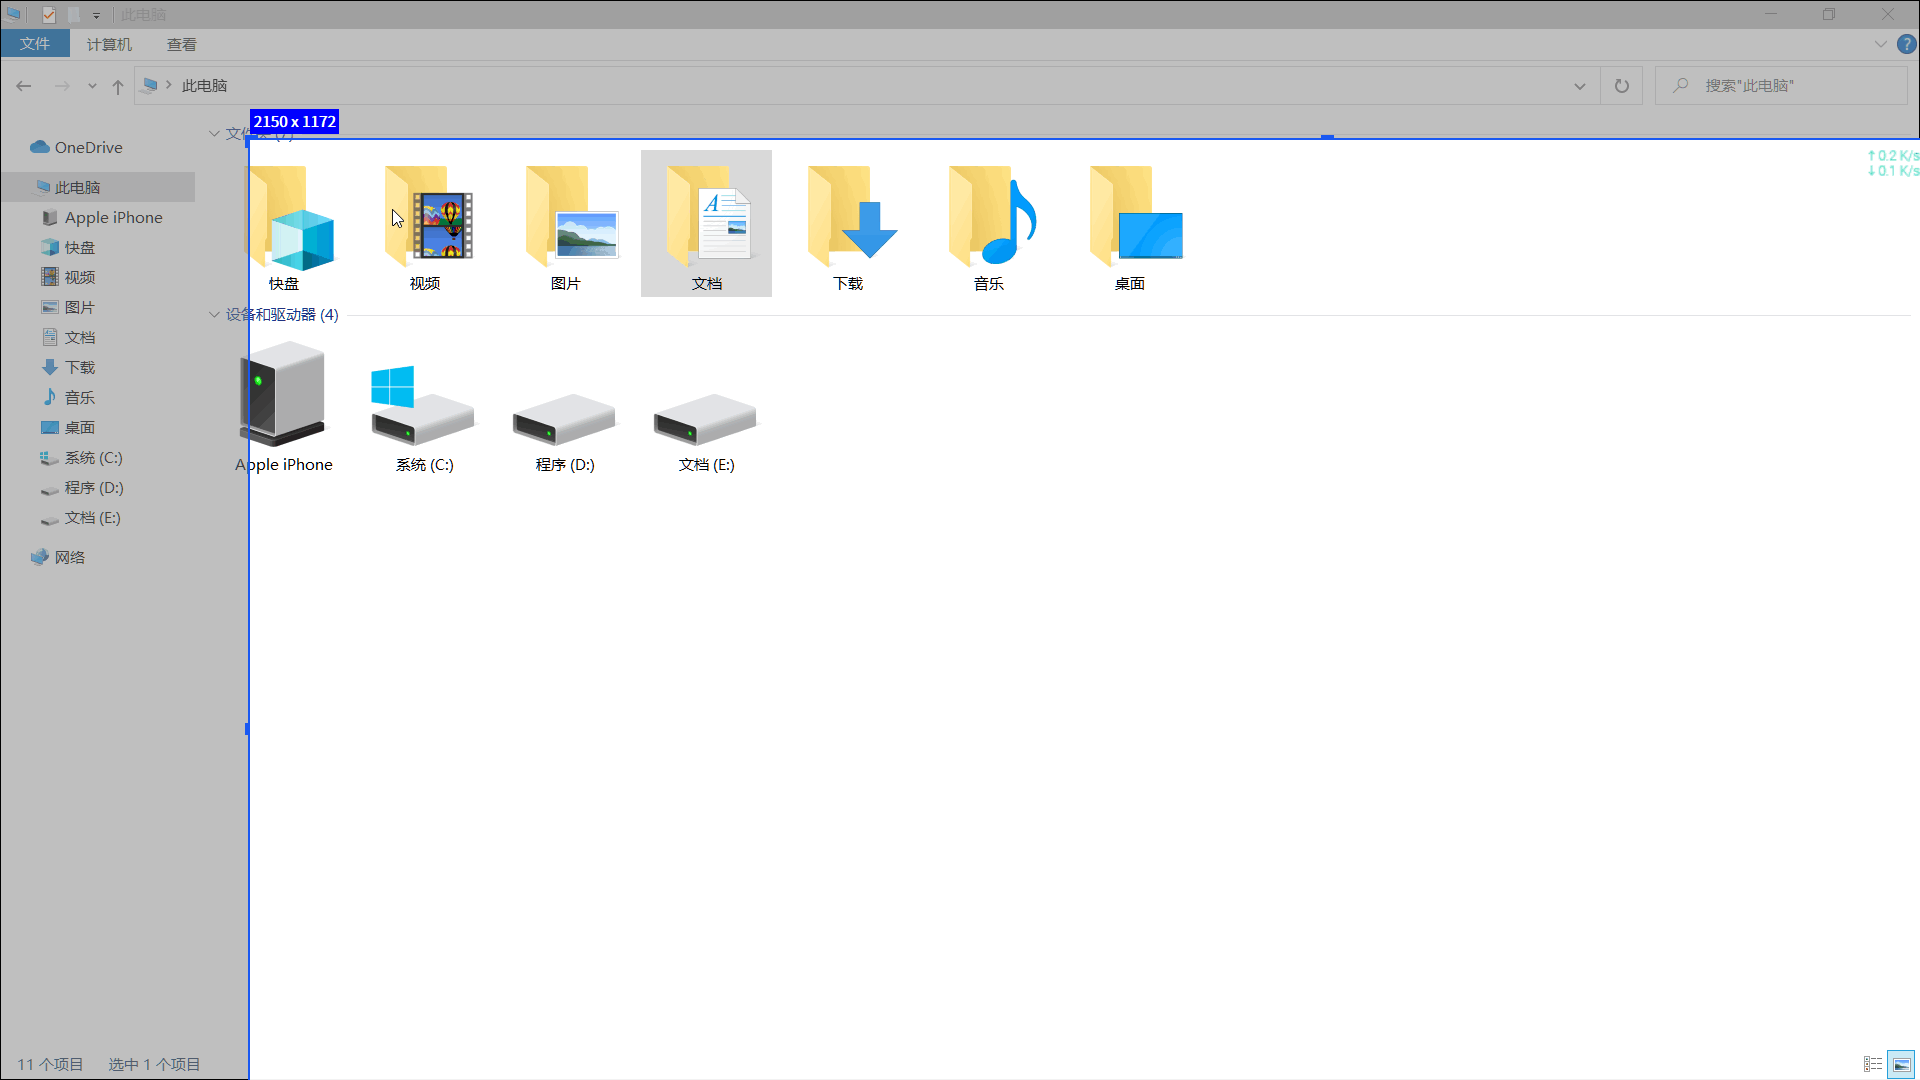This screenshot has width=1920, height=1080.
Task: Expand the ribbon using the chevron
Action: tap(1880, 44)
